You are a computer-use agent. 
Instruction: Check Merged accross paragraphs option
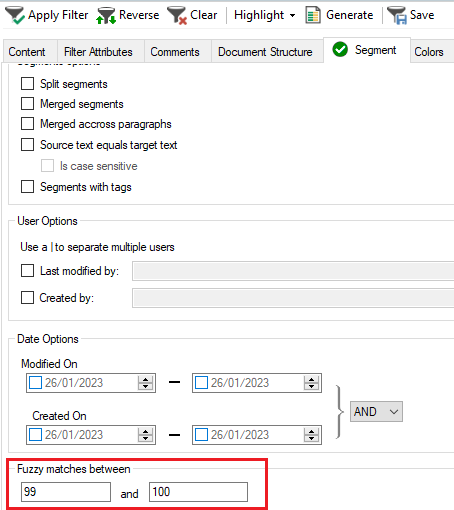pos(27,124)
